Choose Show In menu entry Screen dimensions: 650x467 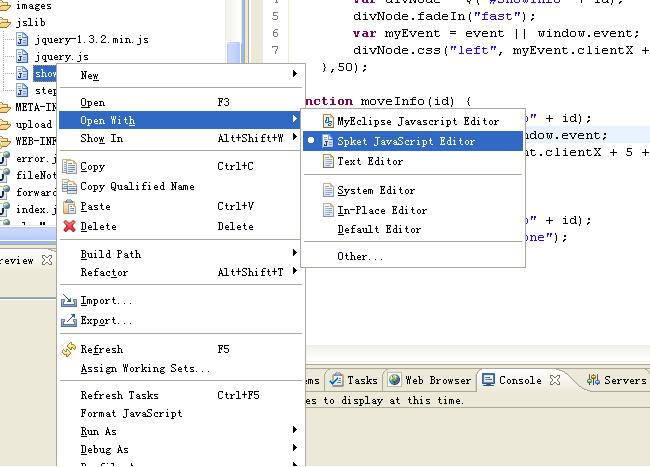point(181,138)
